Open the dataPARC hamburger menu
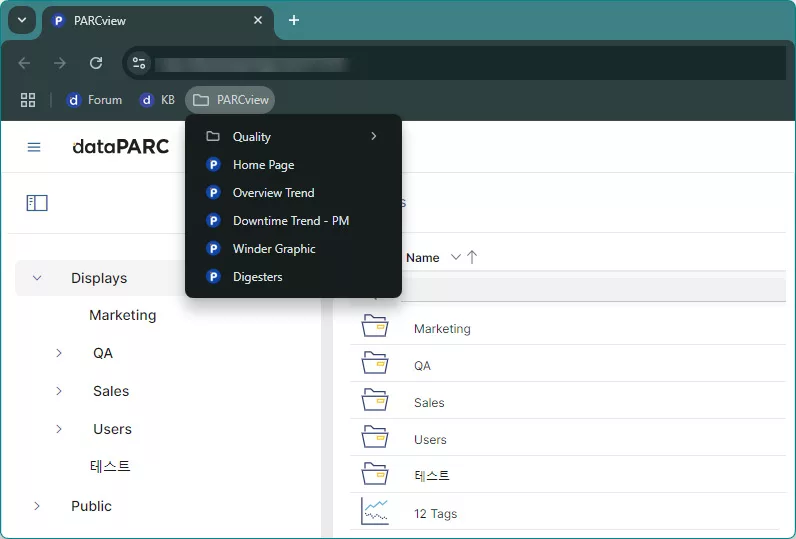The height and width of the screenshot is (539, 796). pyautogui.click(x=34, y=147)
